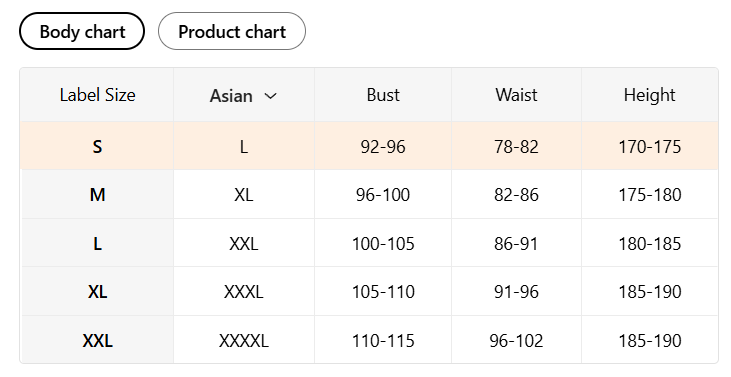Click the Waist column header

tap(516, 95)
